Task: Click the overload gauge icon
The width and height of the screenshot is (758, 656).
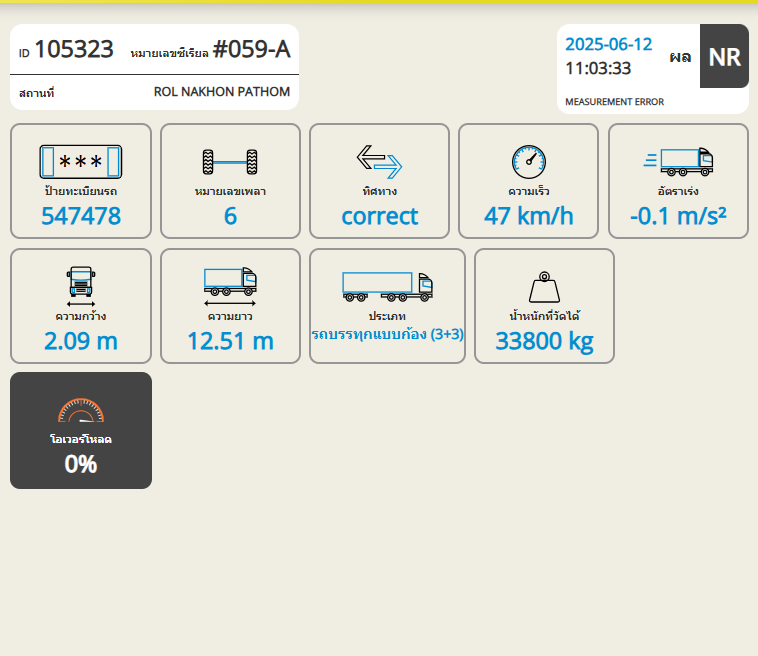Action: coord(81,412)
